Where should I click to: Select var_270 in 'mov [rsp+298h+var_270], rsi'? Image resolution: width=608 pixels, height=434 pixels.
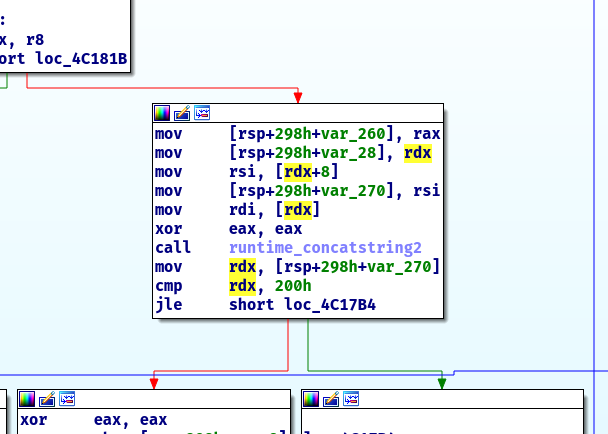pos(353,191)
